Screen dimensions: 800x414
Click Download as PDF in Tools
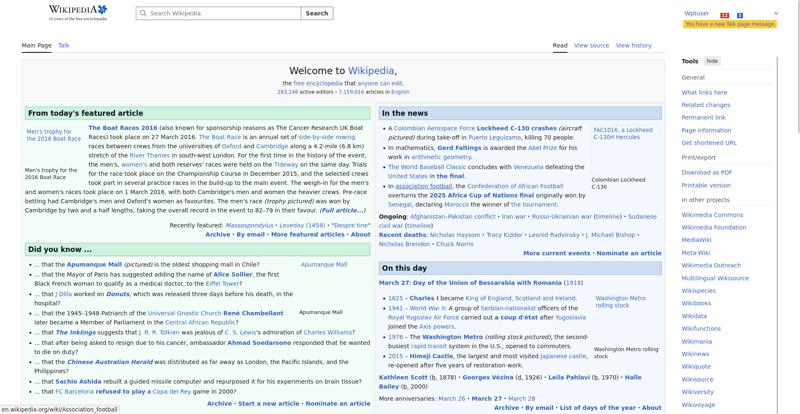coord(706,172)
